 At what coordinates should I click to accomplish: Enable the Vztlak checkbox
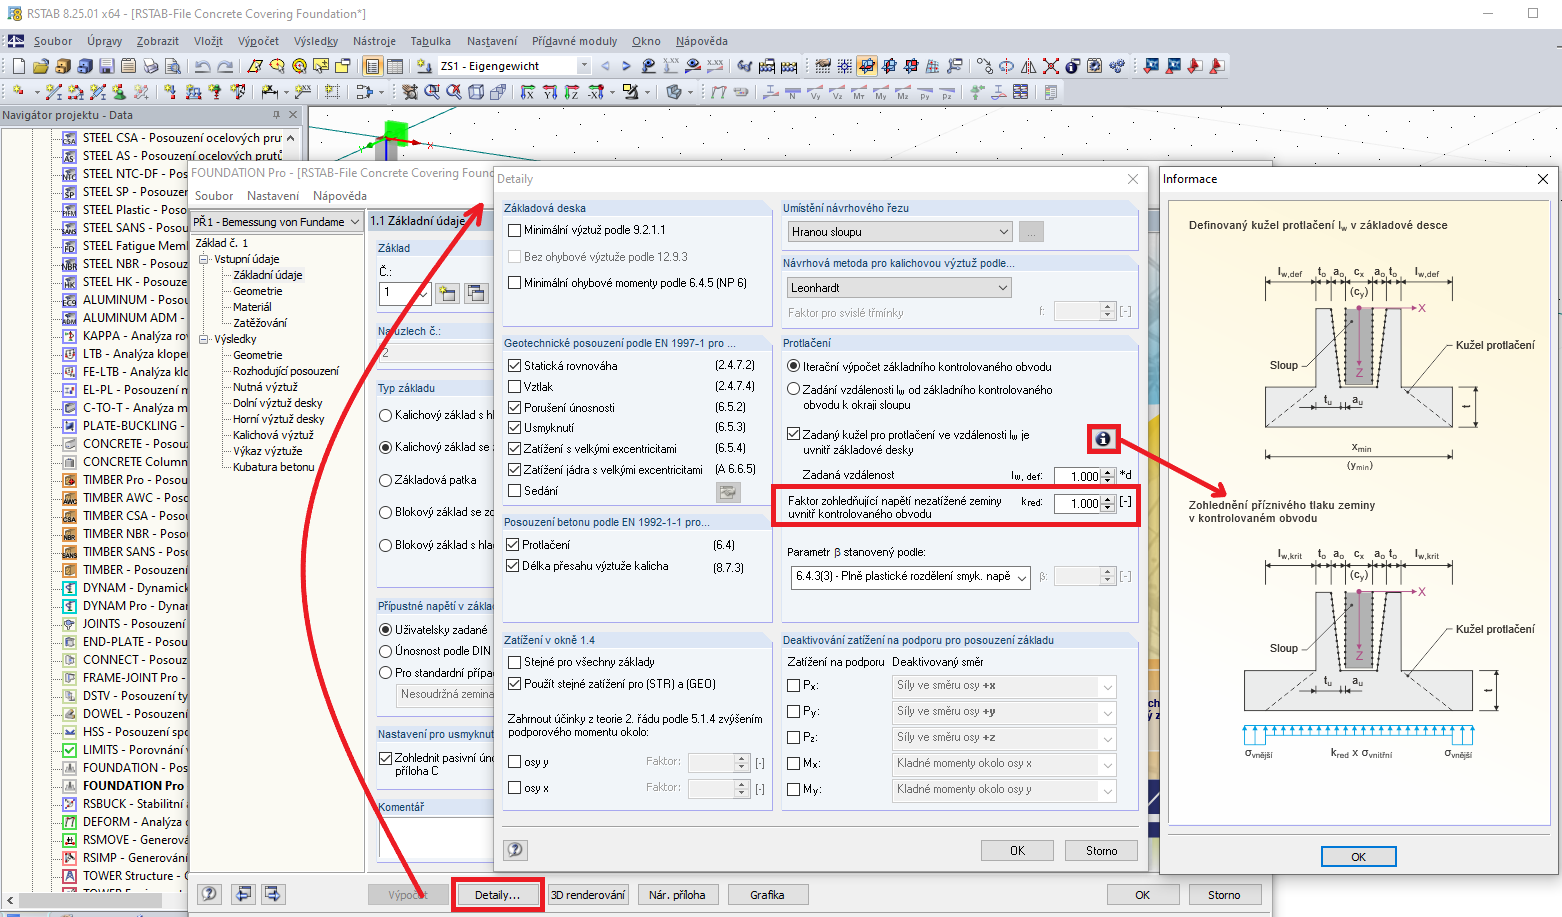click(x=514, y=387)
